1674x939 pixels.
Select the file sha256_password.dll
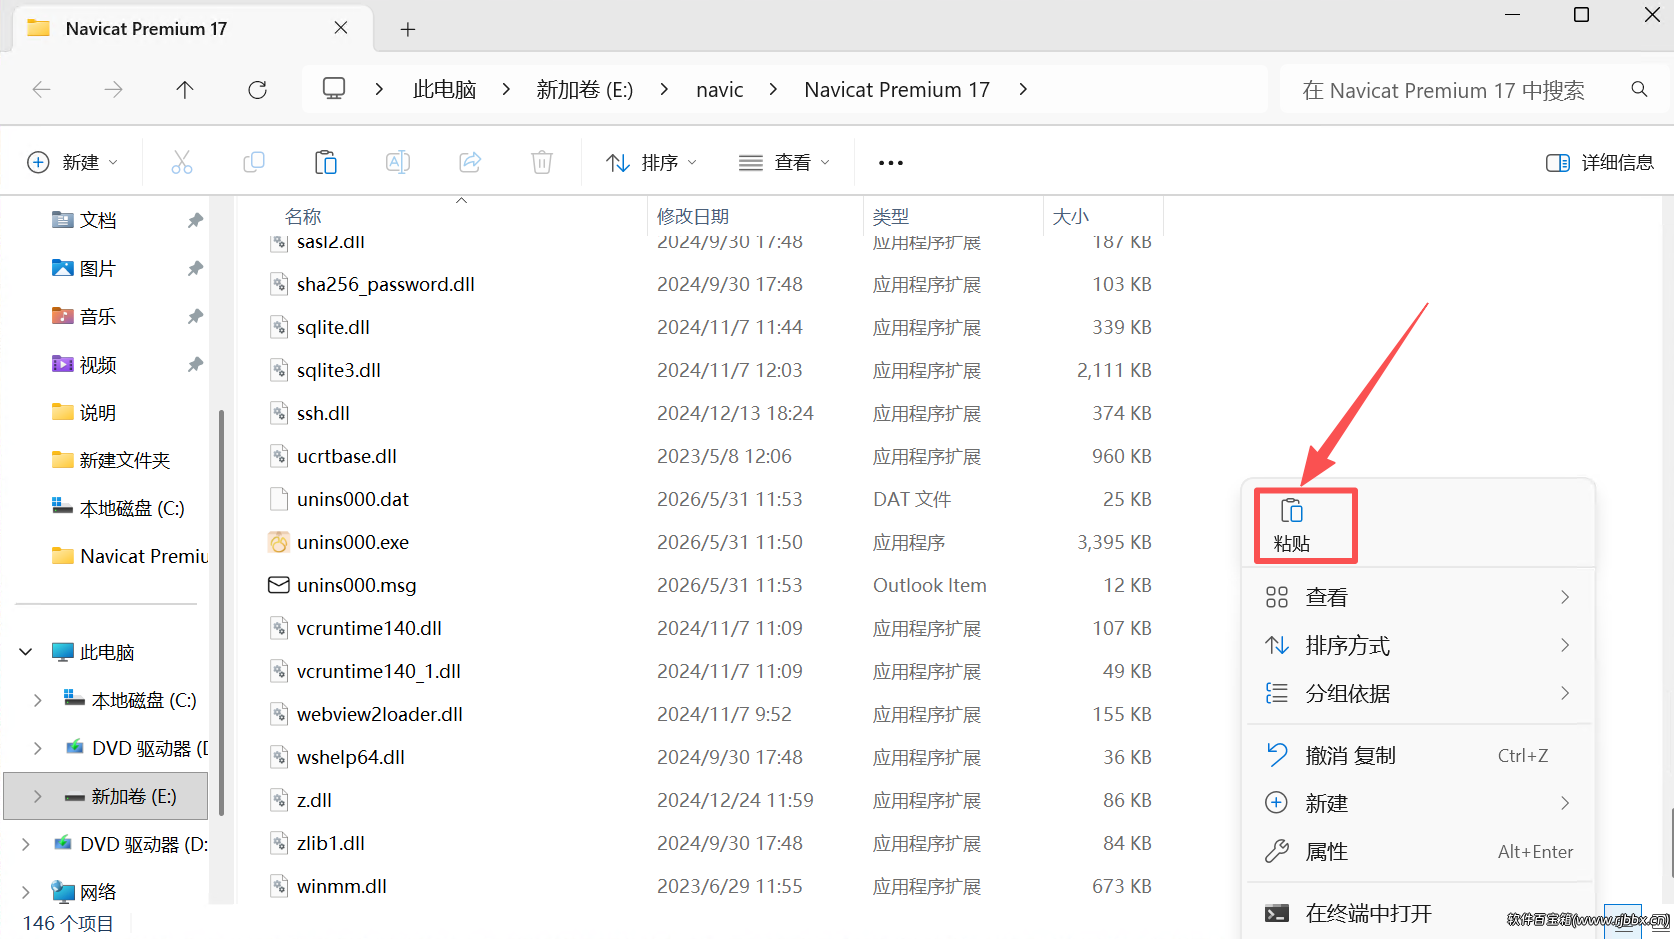(386, 284)
